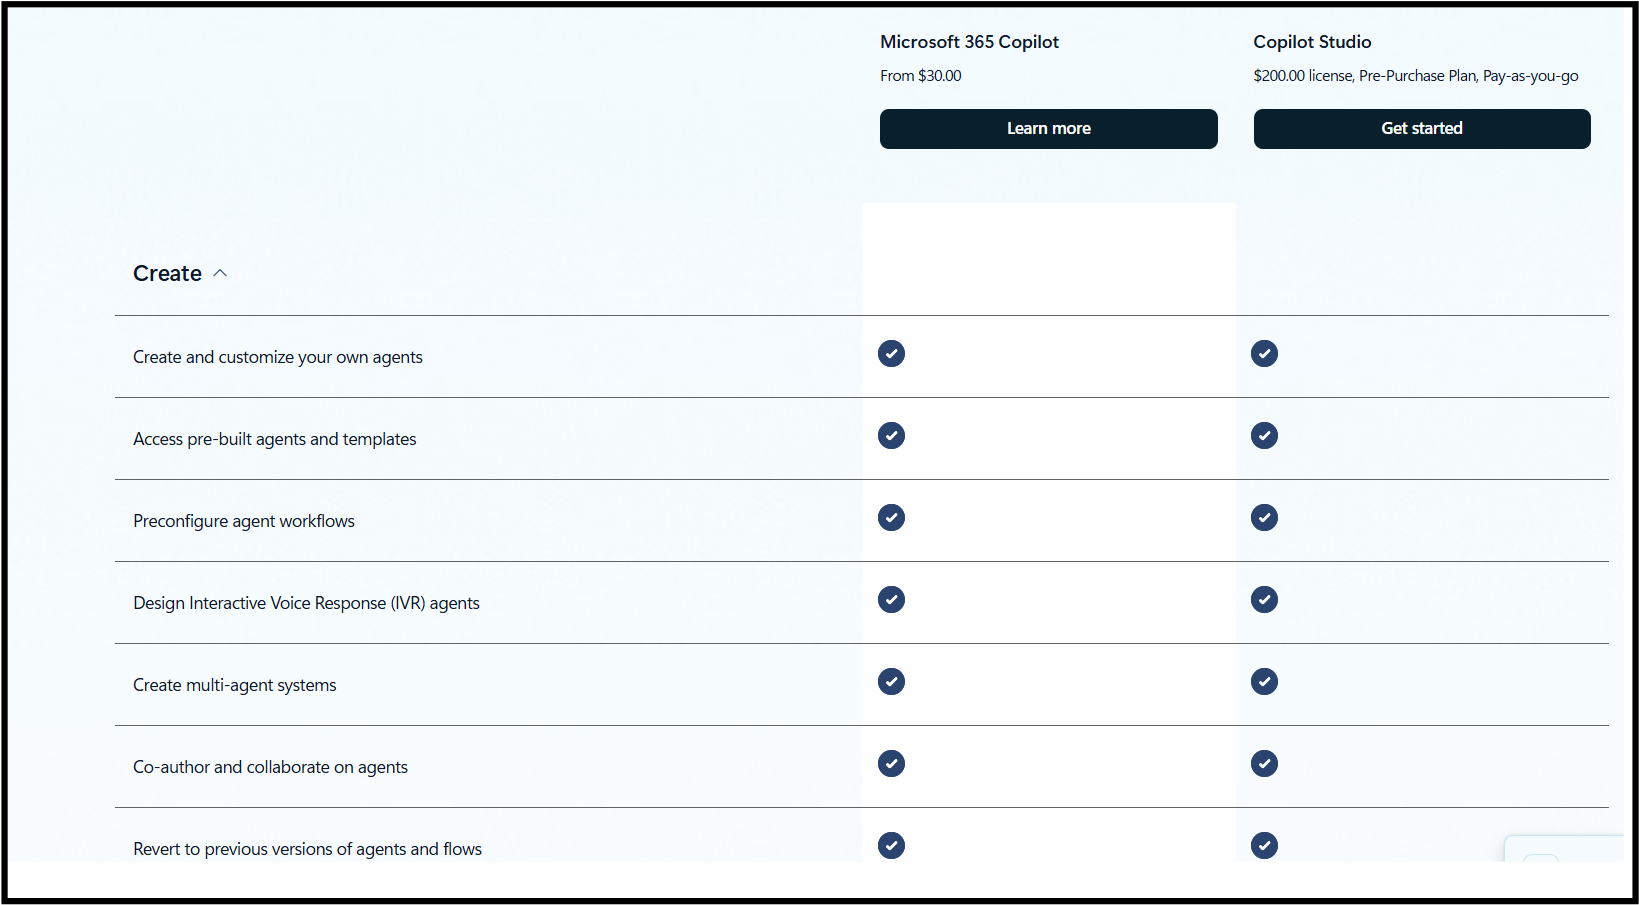
Task: Click 'Co-author and collaborate on agents' text
Action: tap(270, 768)
